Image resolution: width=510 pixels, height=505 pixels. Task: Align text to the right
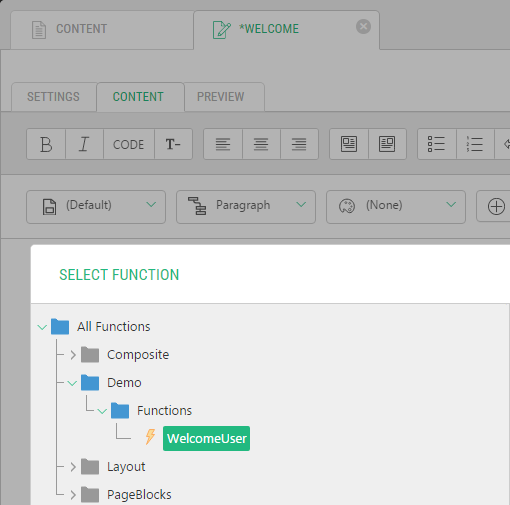299,144
